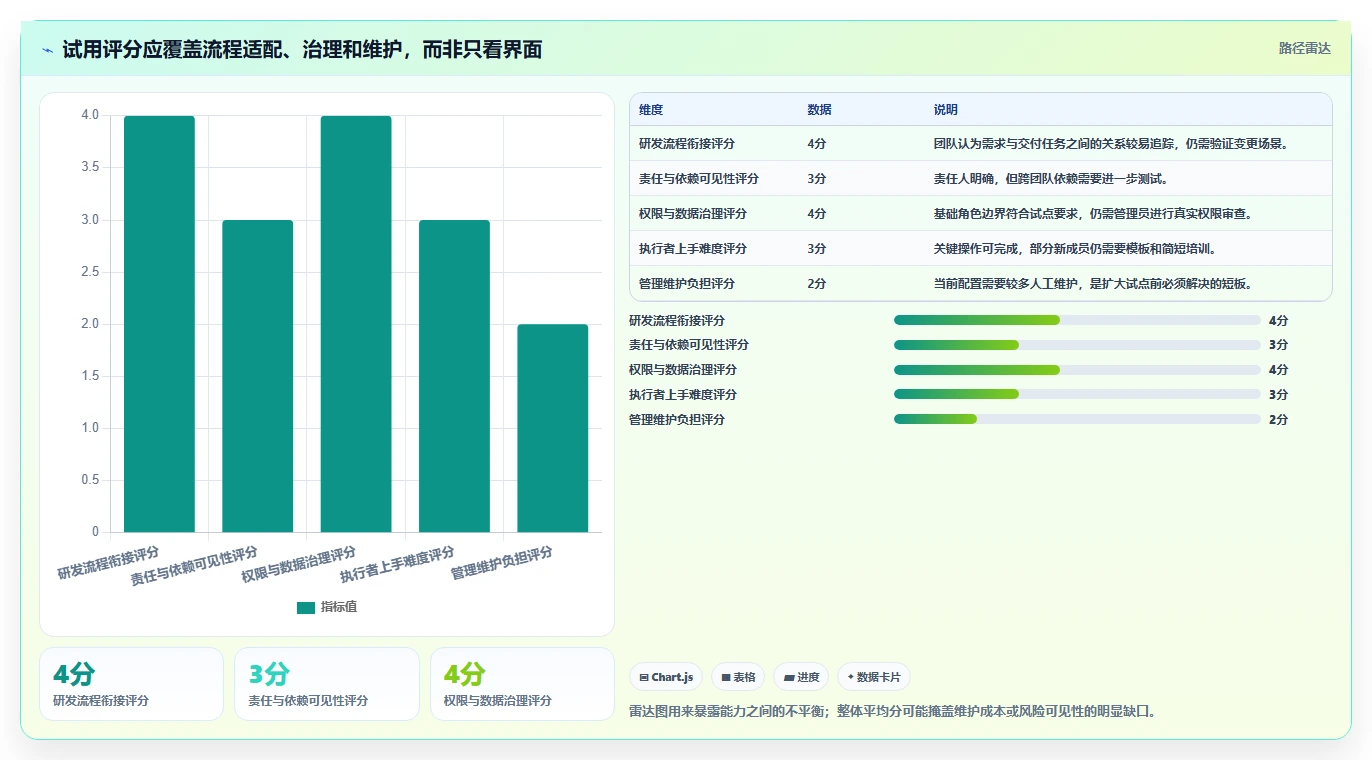The image size is (1372, 760).
Task: Click the 执行者上手难度评分 chart bar
Action: pyautogui.click(x=454, y=376)
